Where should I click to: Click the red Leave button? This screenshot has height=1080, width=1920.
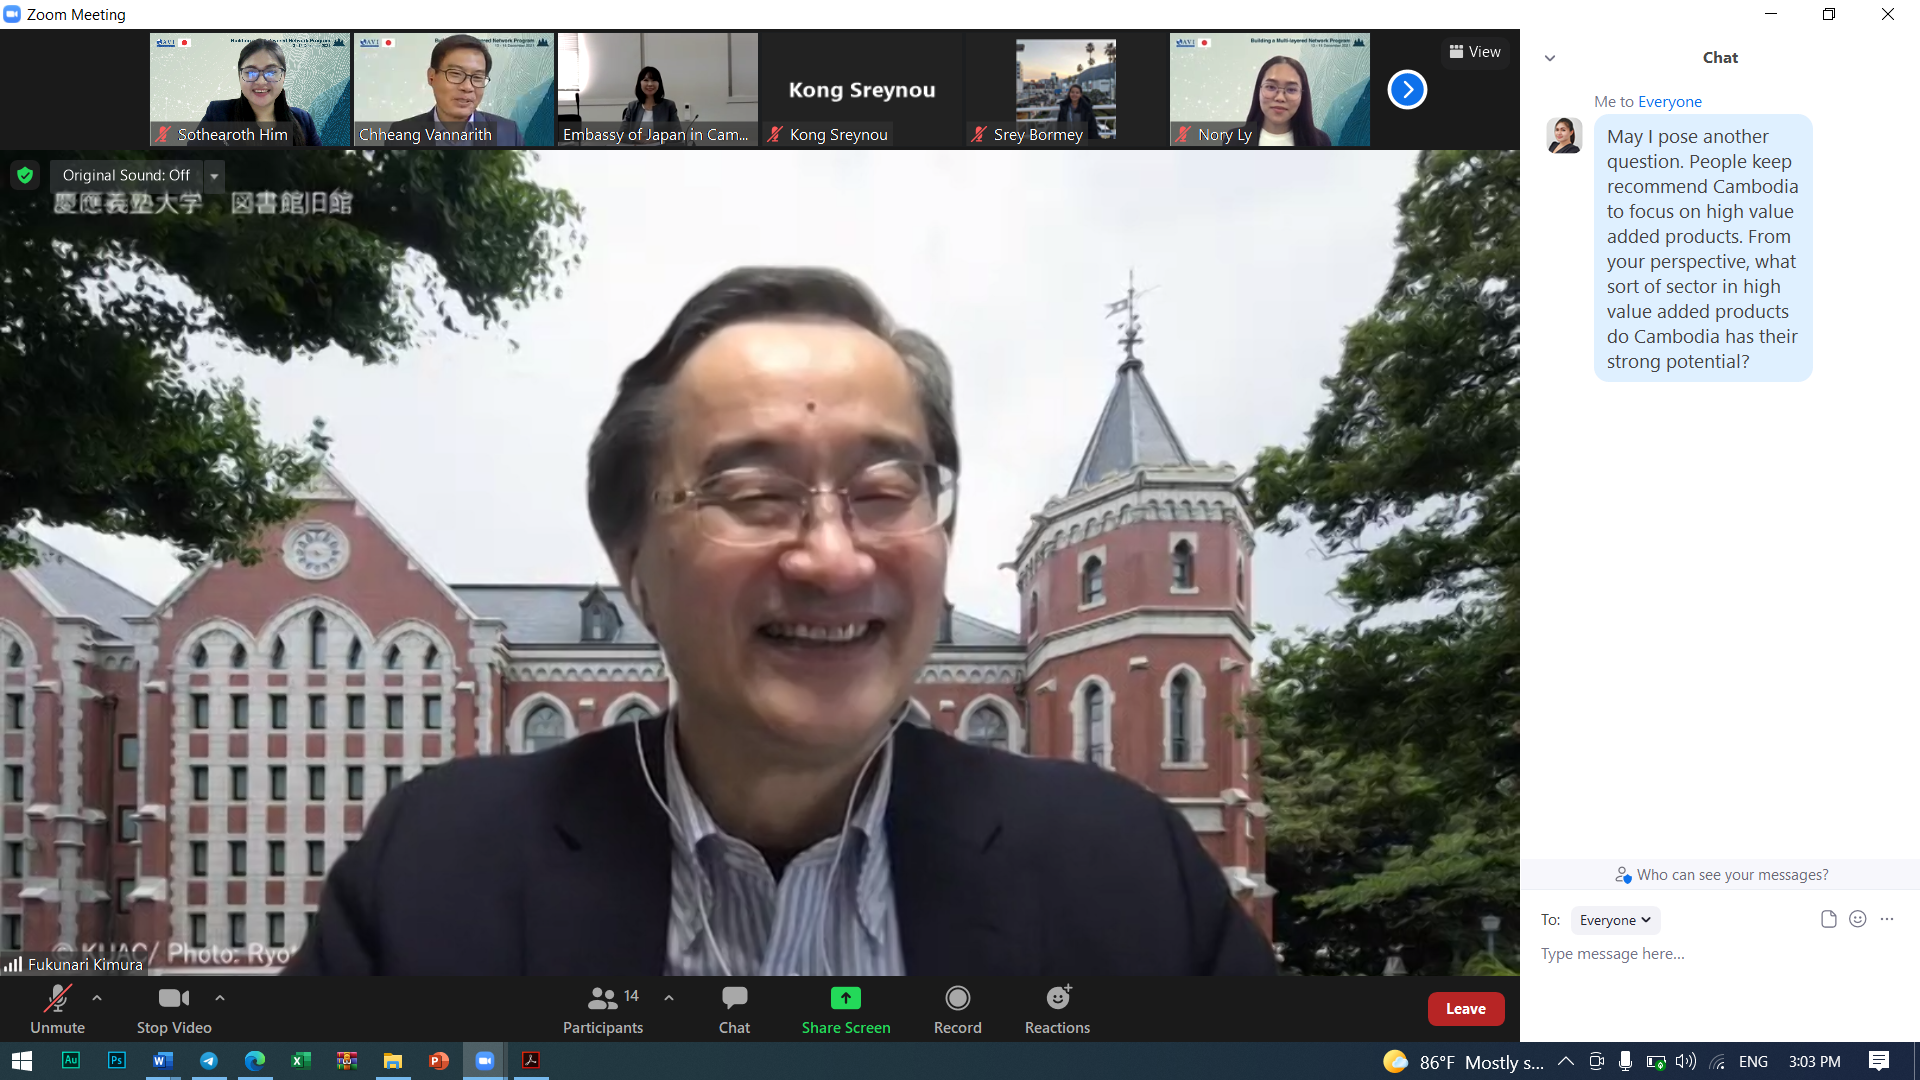point(1465,1009)
